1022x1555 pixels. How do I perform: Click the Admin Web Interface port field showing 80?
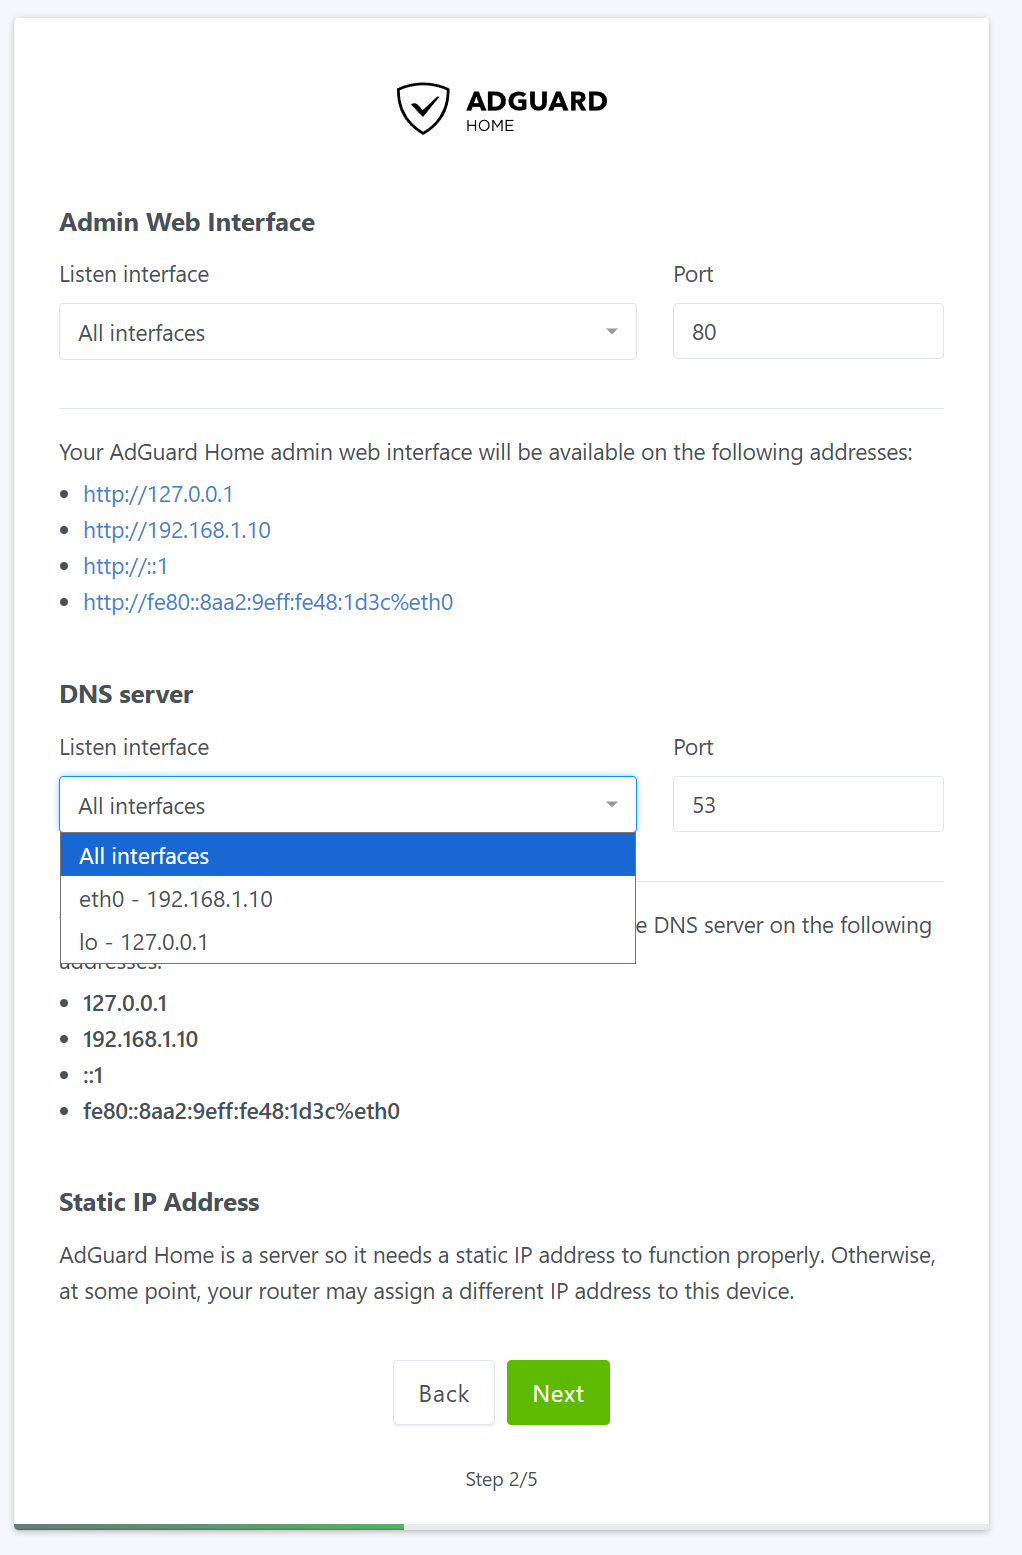click(808, 331)
